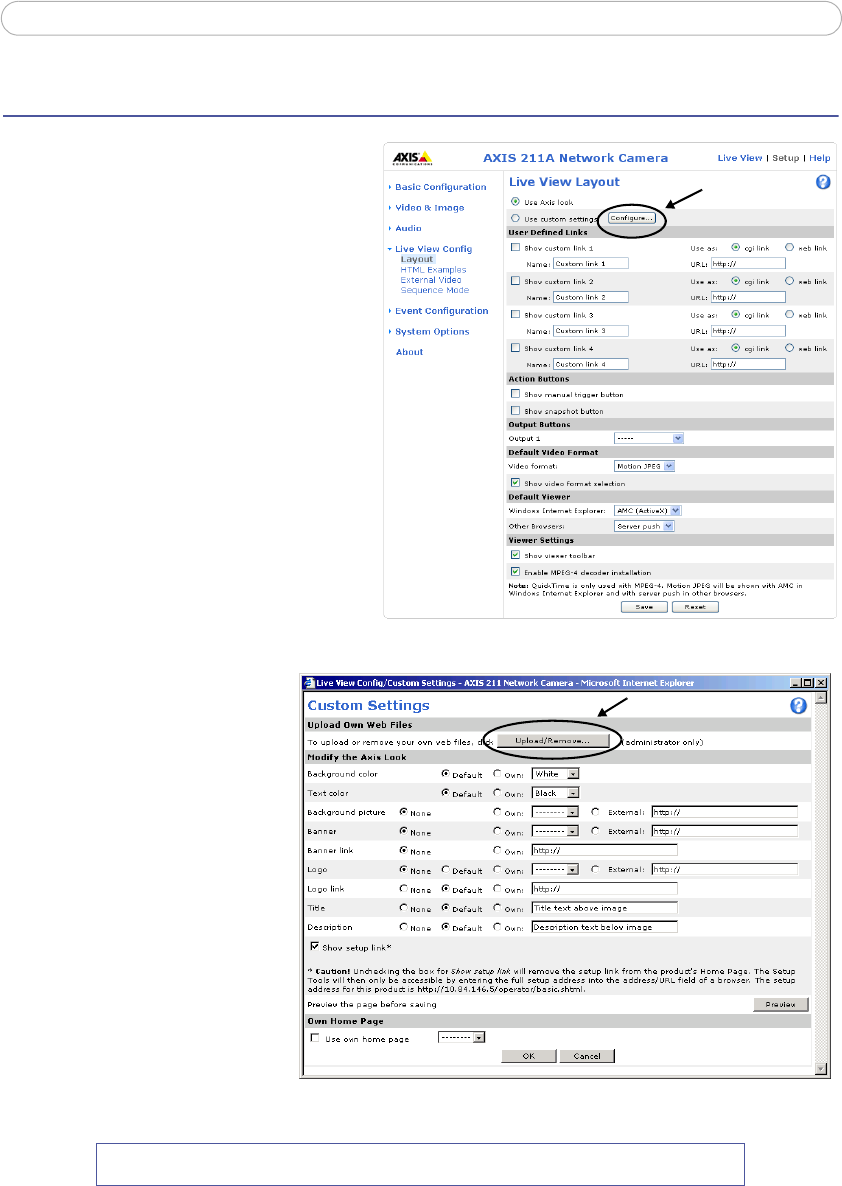Click 'Description text below image' field
This screenshot has height=1186, width=842.
point(604,927)
